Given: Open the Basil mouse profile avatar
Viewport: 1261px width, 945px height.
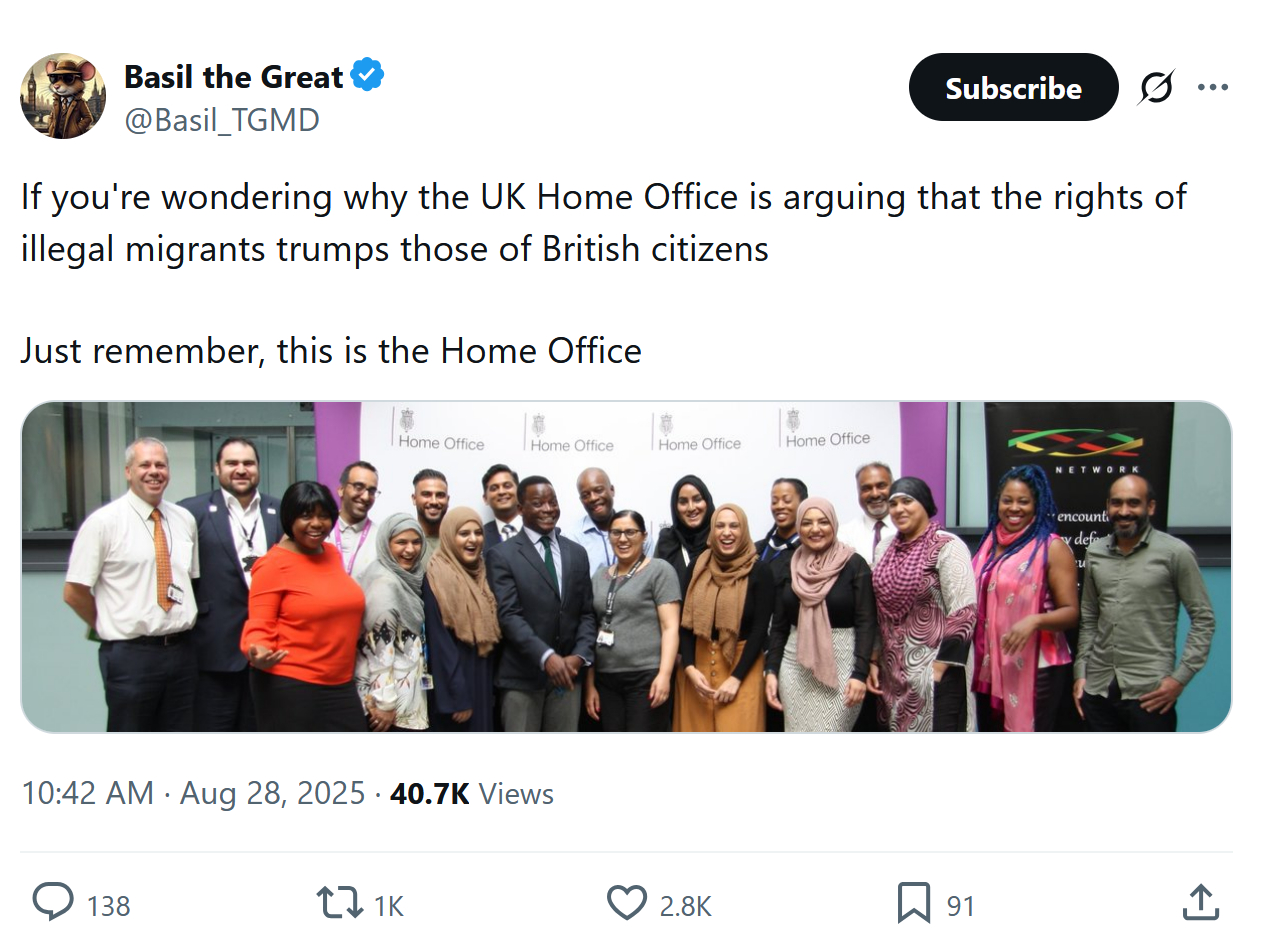Looking at the screenshot, I should [63, 96].
